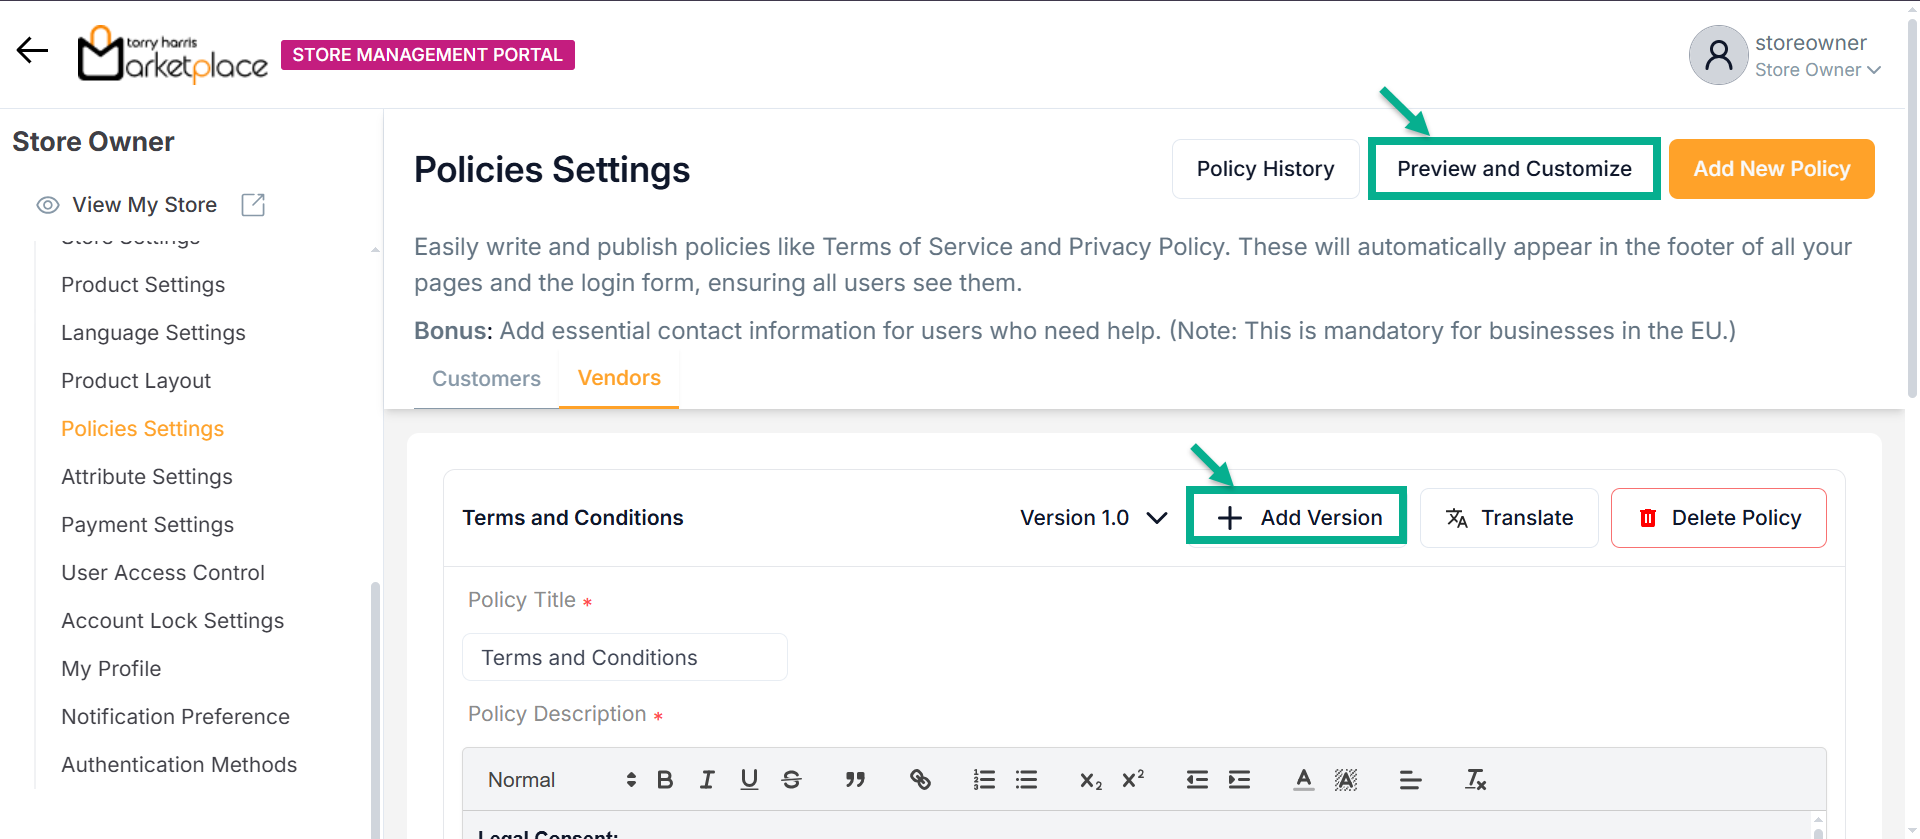This screenshot has height=839, width=1920.
Task: Select the Vendors tab
Action: (x=619, y=378)
